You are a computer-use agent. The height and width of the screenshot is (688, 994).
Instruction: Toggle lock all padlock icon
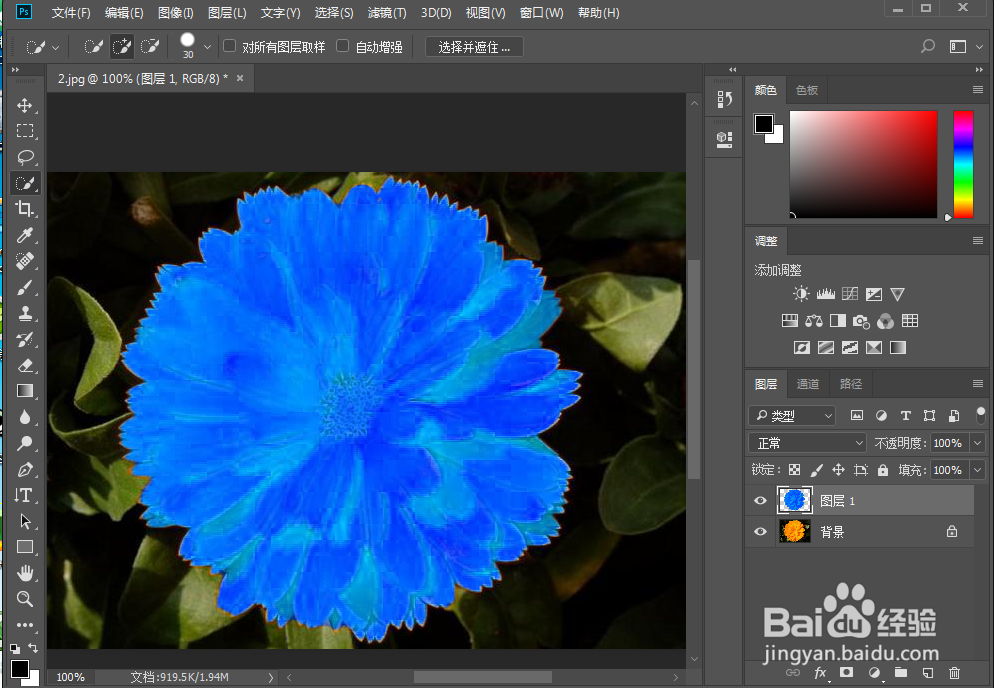click(x=883, y=470)
